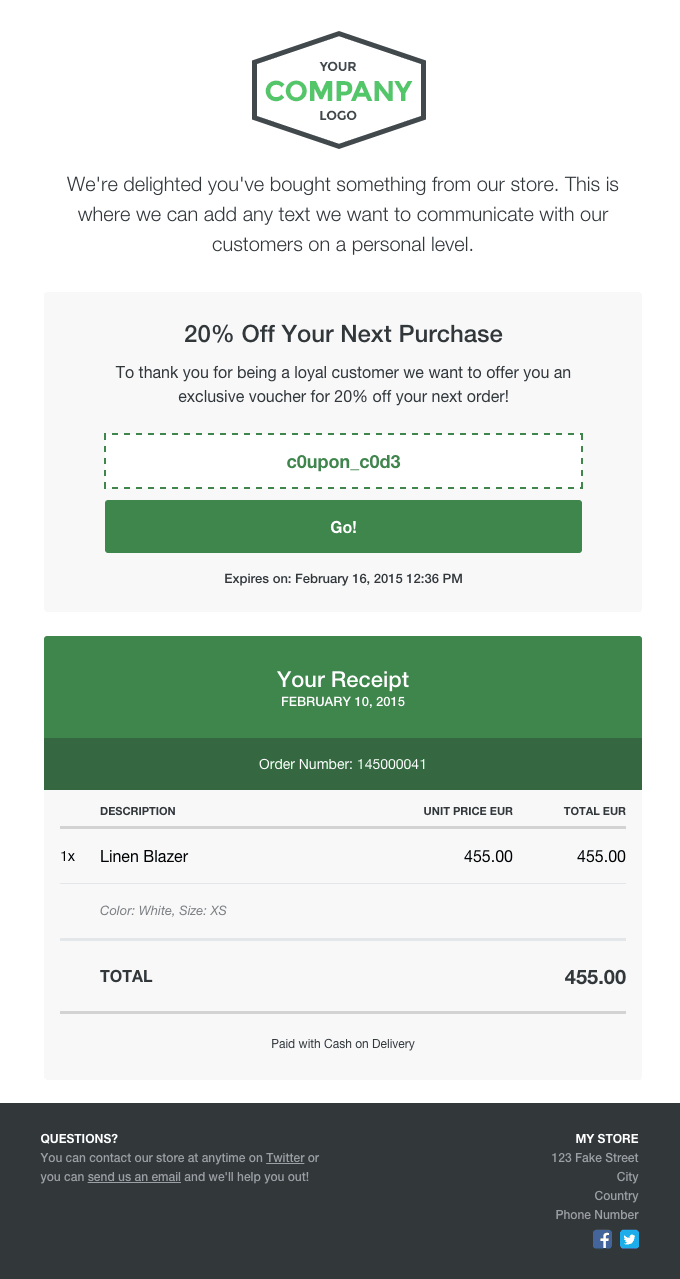Click the "Your Receipt" header title
The width and height of the screenshot is (680, 1279).
click(x=343, y=680)
